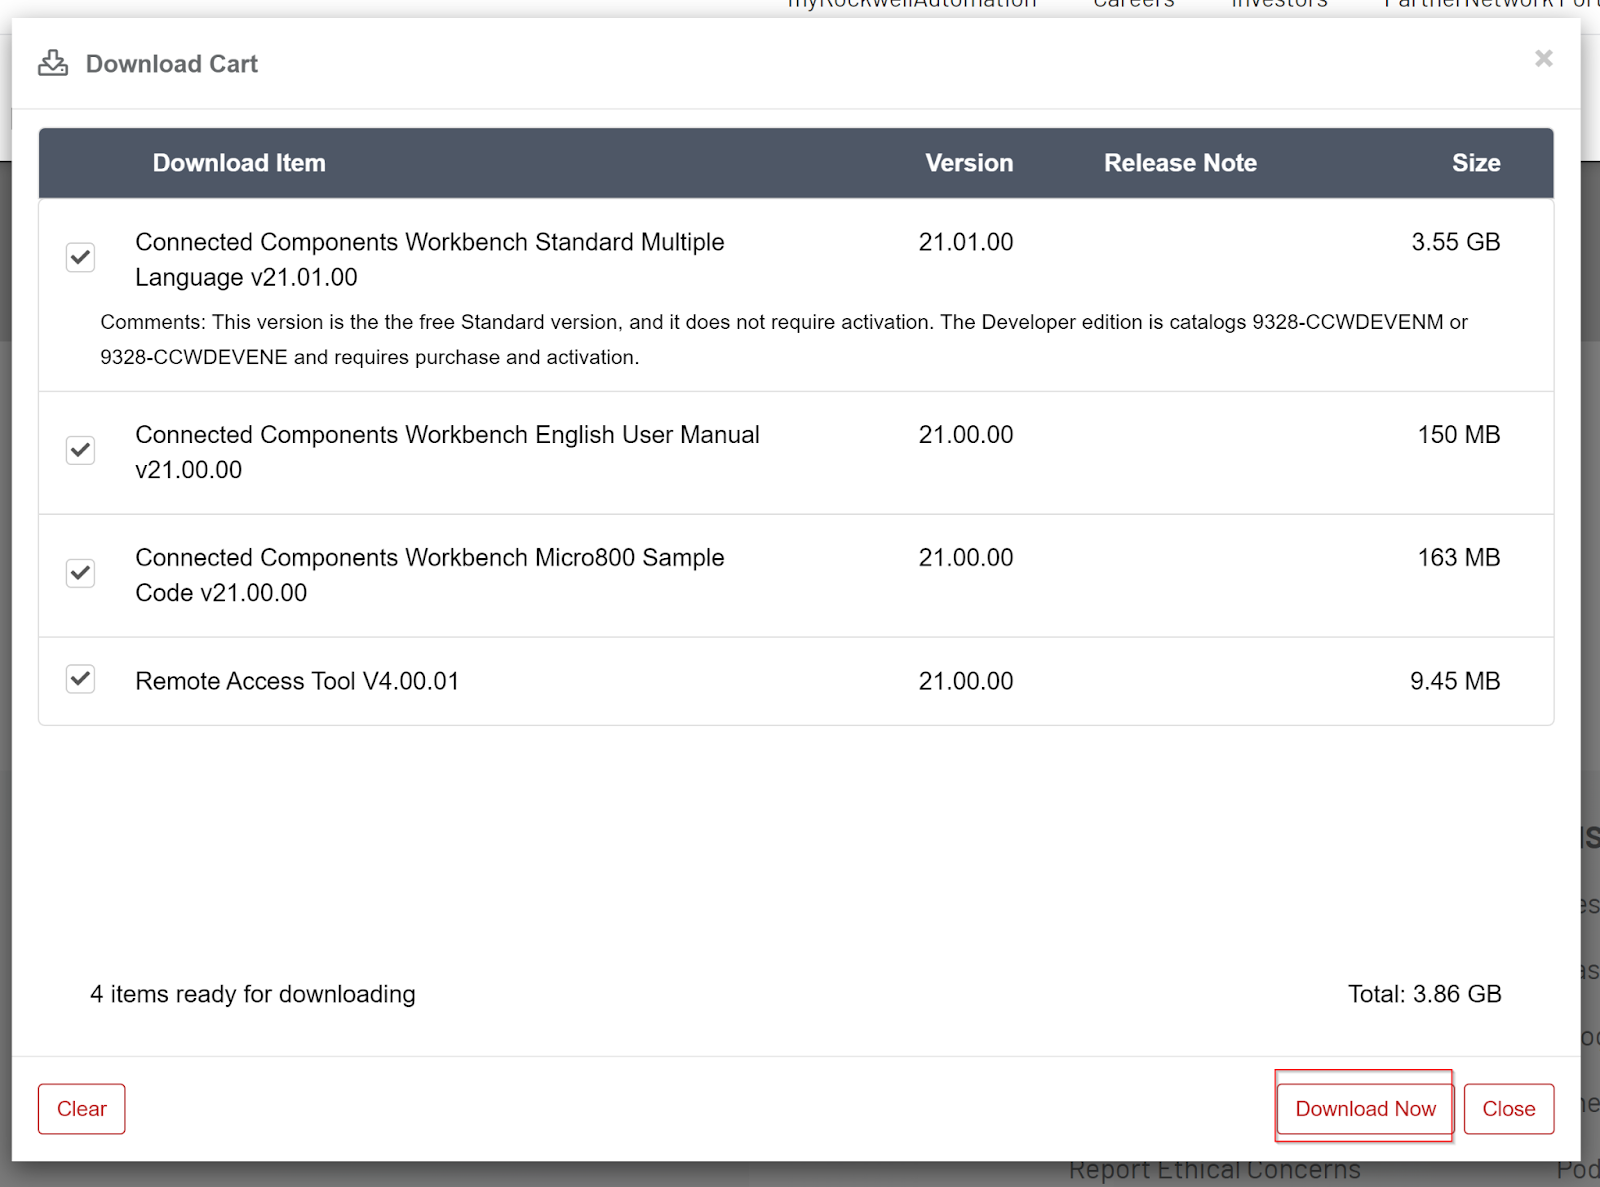1600x1187 pixels.
Task: Click the Download Cart title text
Action: tap(172, 64)
